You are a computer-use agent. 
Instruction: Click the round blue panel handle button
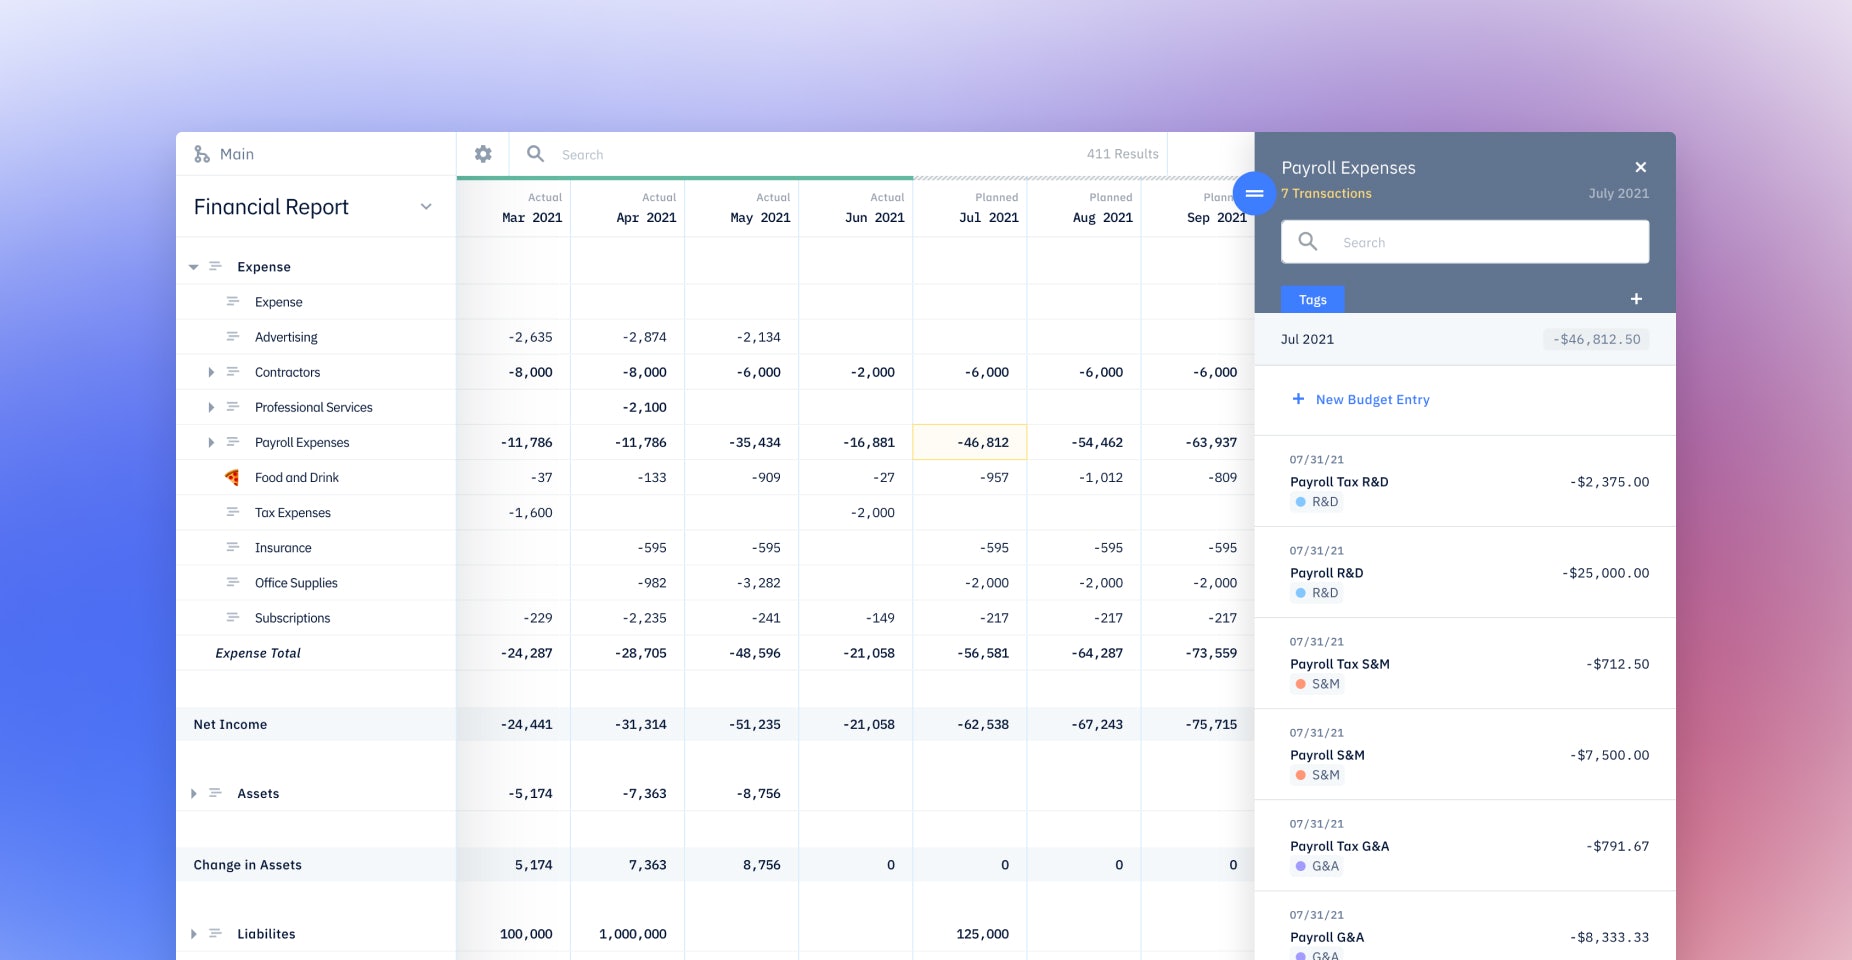pyautogui.click(x=1254, y=193)
